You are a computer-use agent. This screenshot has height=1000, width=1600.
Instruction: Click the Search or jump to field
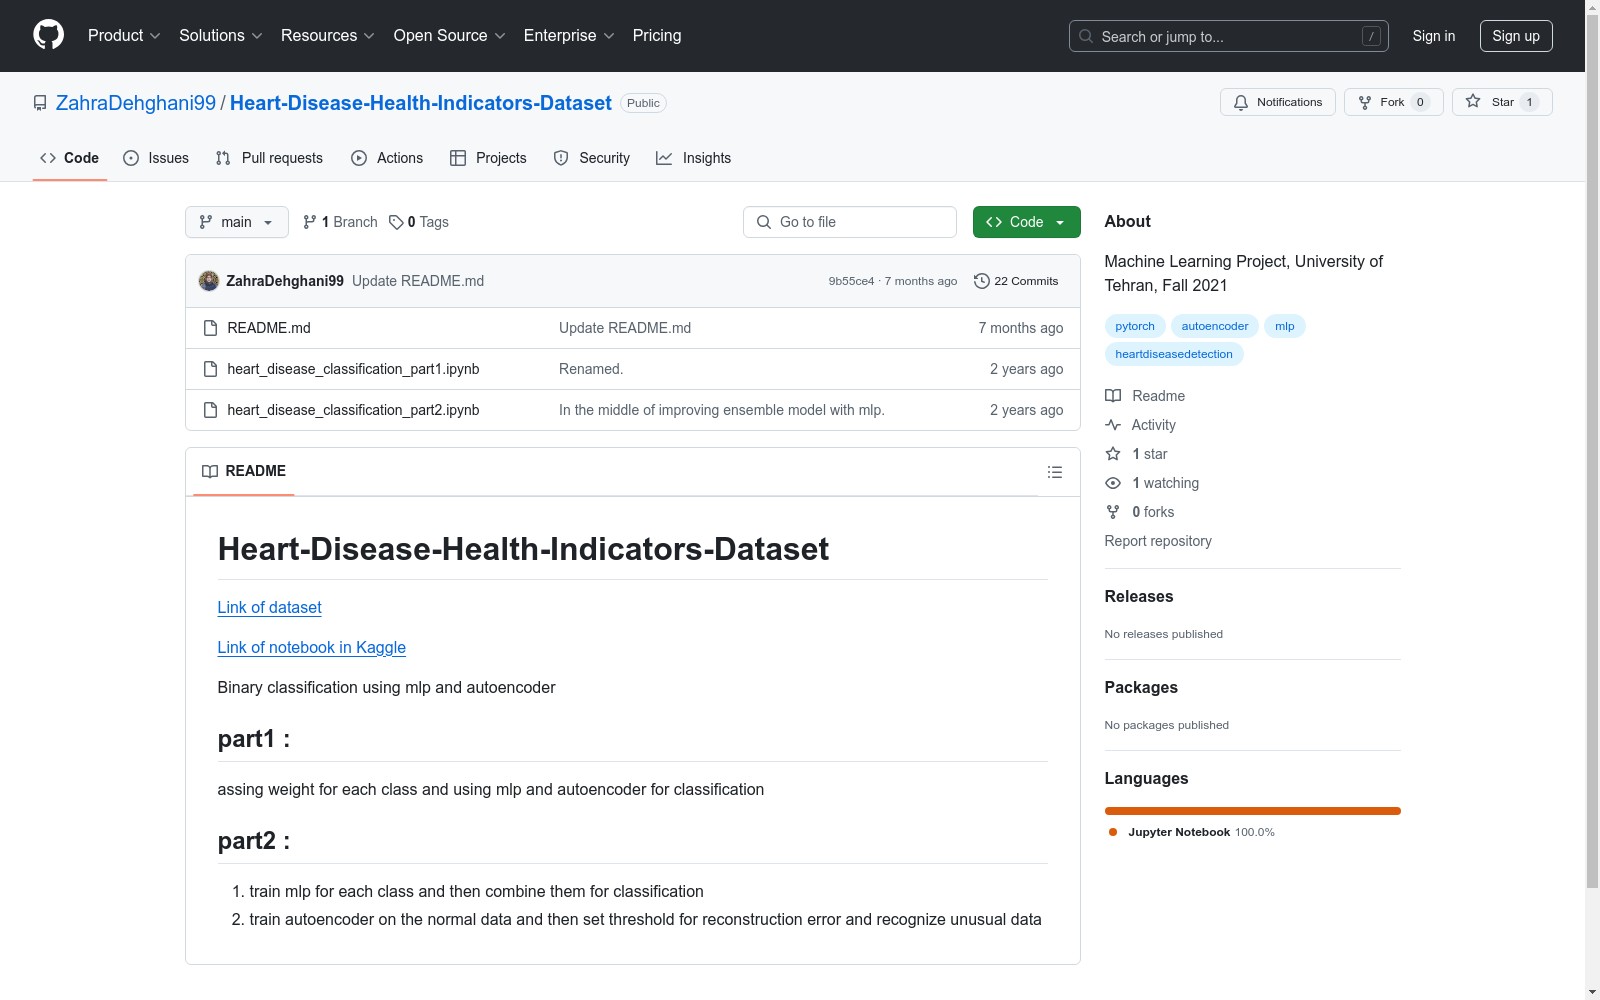click(1229, 36)
